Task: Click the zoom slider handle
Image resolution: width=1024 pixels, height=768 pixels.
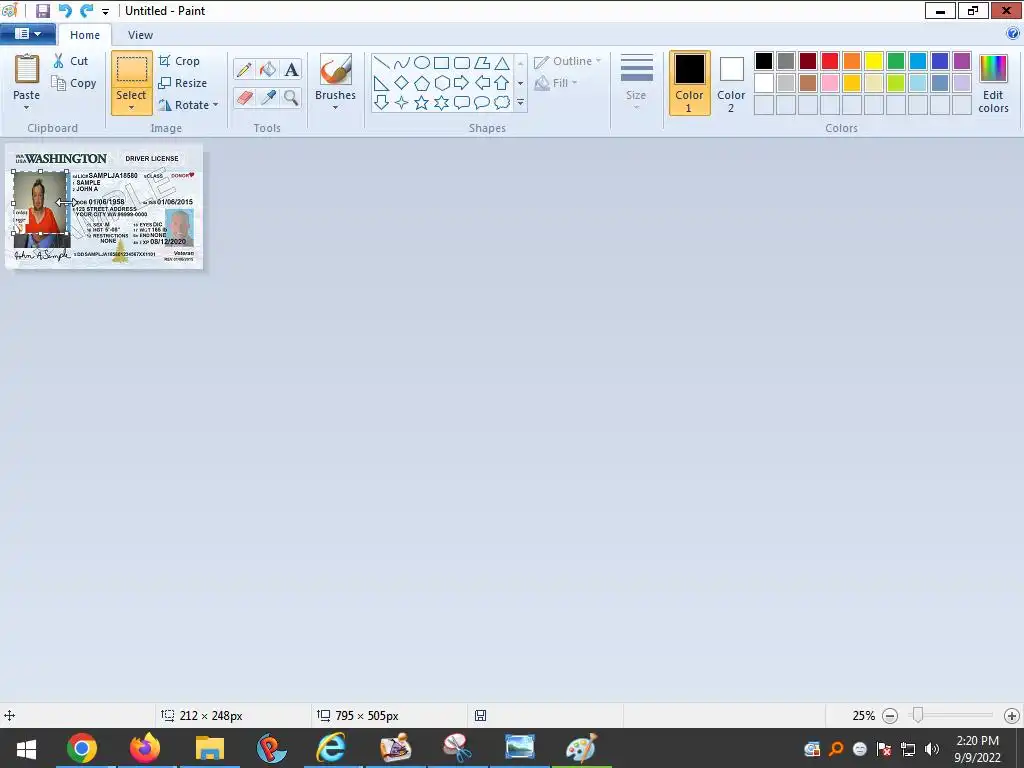Action: click(918, 716)
